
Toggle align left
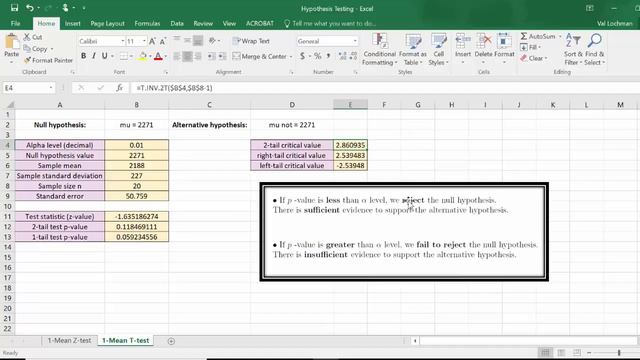(177, 56)
